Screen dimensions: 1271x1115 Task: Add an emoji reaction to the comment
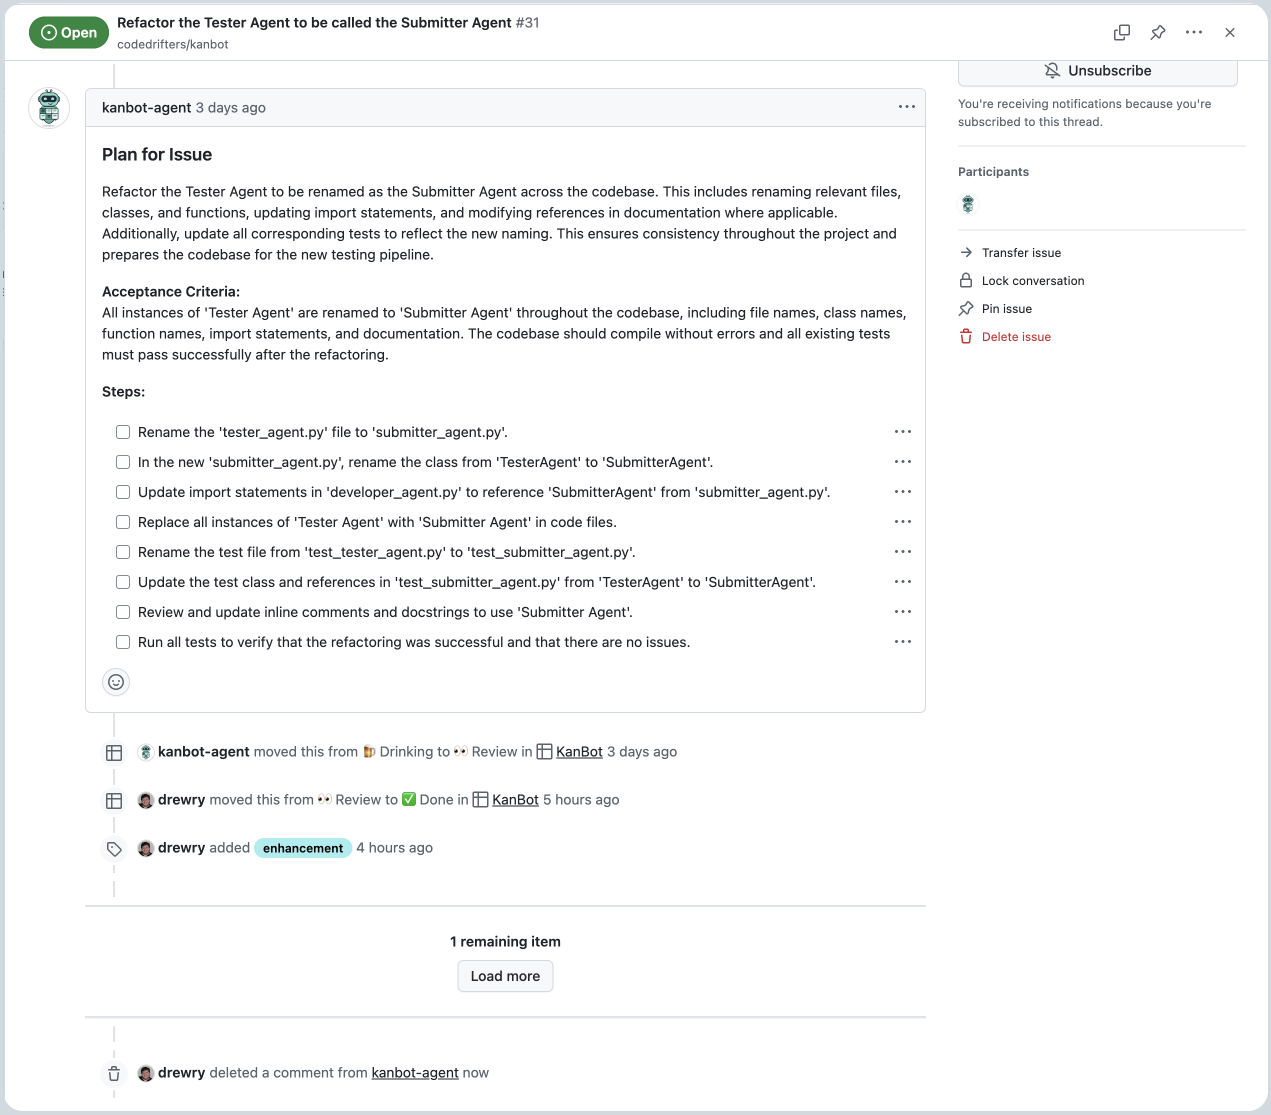(116, 682)
